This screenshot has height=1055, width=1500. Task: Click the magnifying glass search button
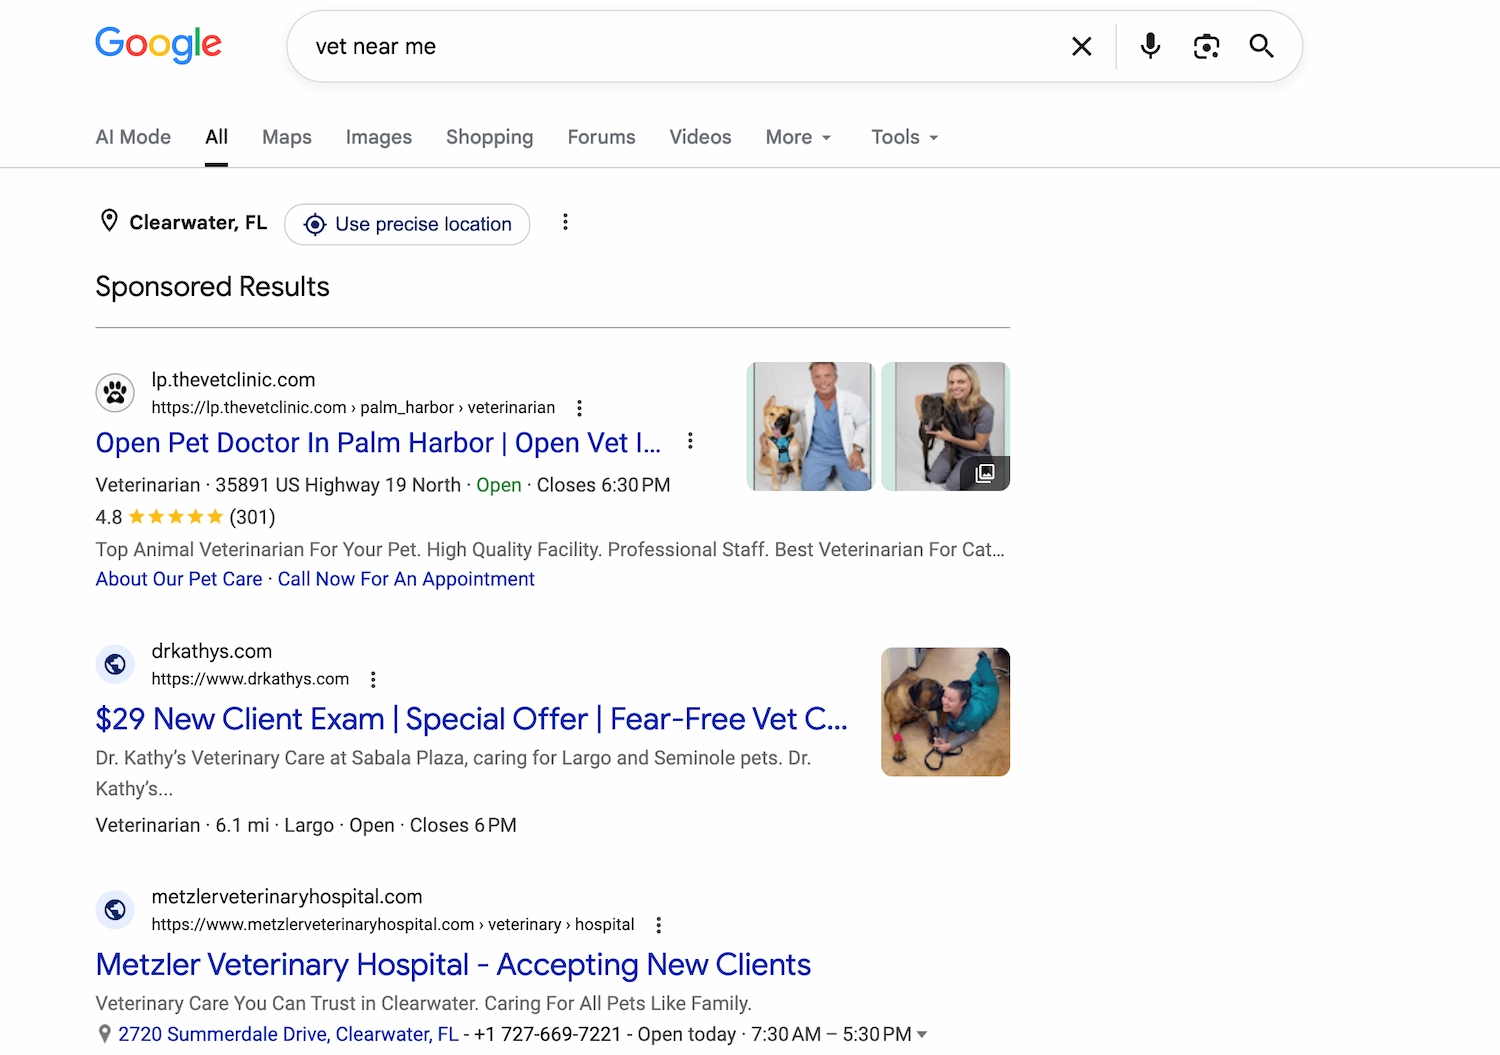coord(1261,46)
